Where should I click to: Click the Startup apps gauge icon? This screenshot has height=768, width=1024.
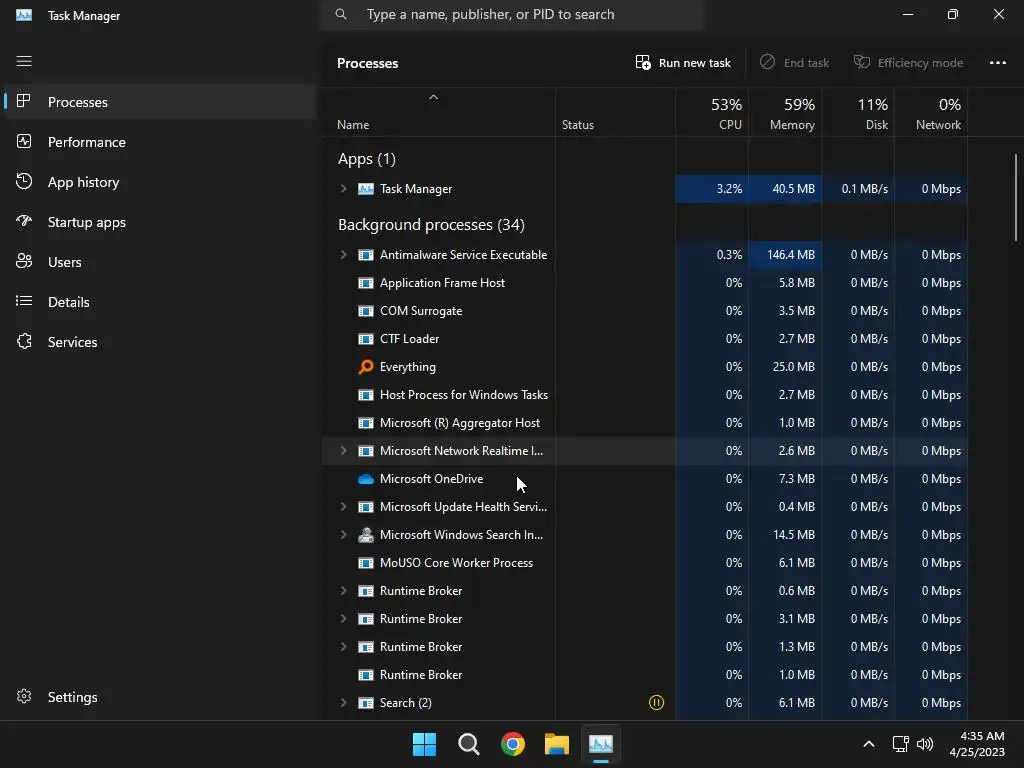click(x=24, y=221)
